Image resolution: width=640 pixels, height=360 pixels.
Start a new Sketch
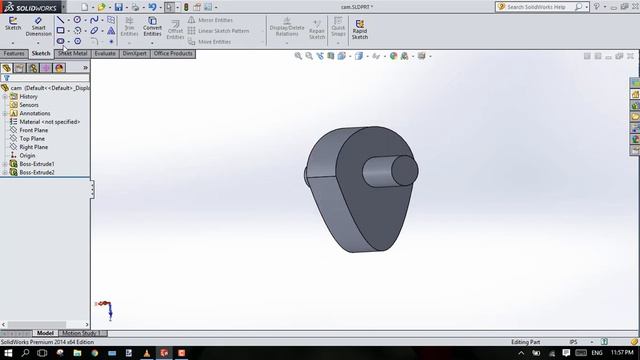click(x=13, y=24)
